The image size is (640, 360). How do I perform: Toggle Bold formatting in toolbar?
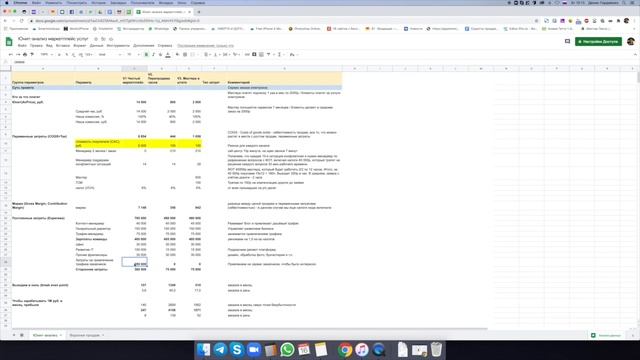tap(146, 54)
